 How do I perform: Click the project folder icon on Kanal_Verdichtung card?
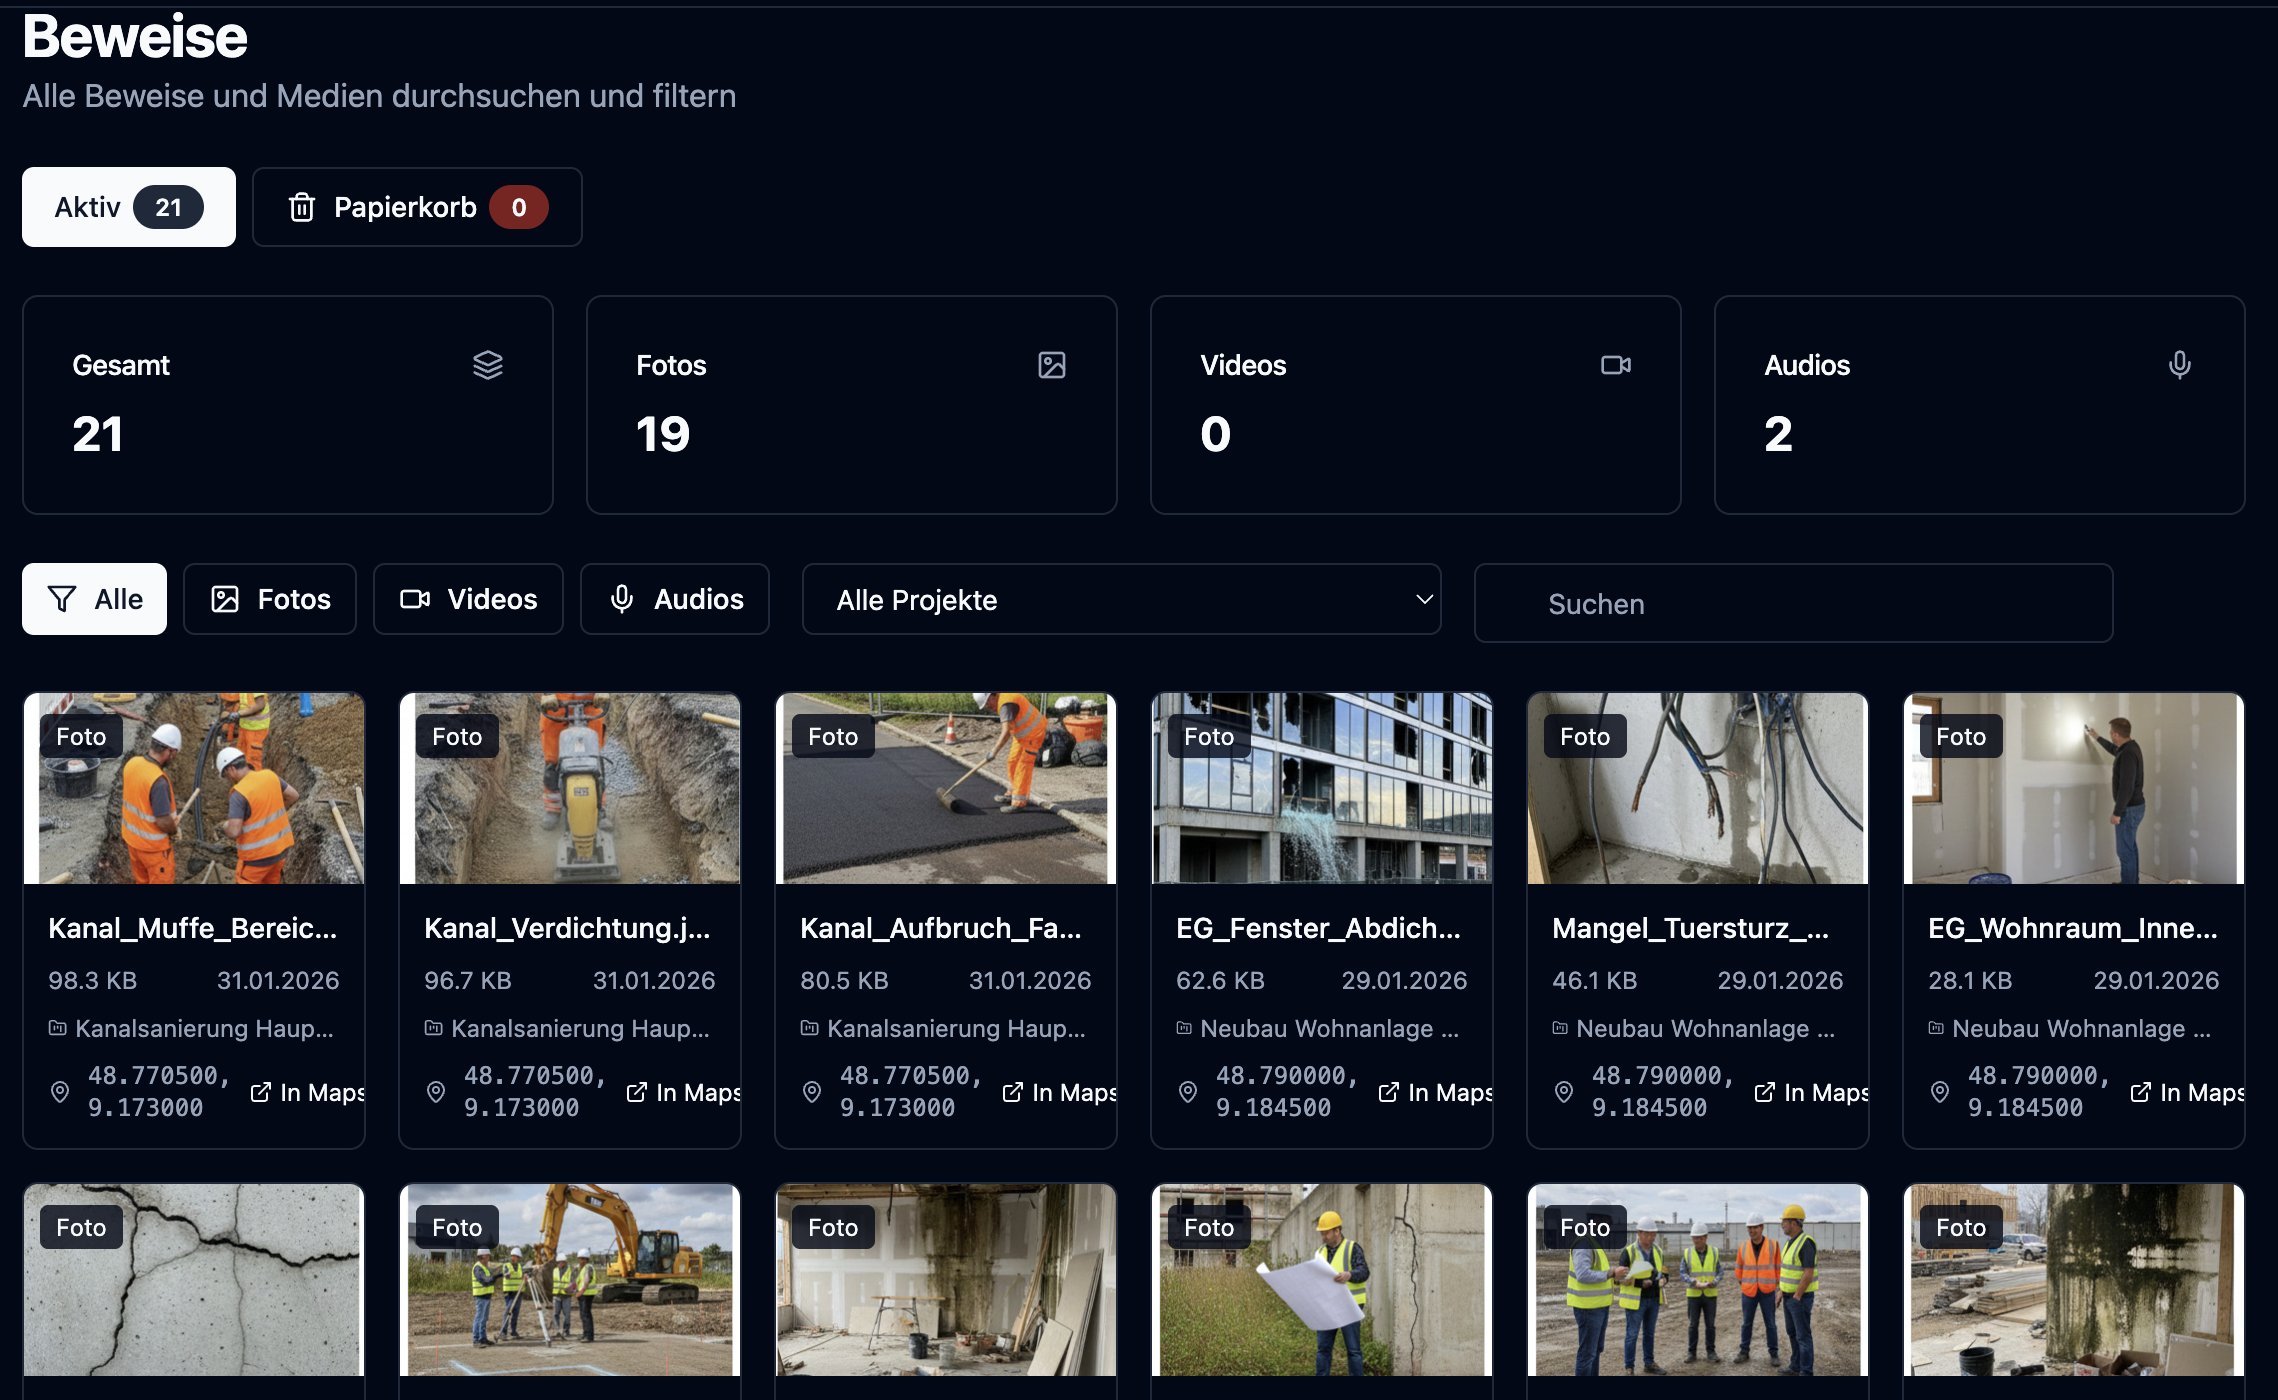click(433, 1028)
